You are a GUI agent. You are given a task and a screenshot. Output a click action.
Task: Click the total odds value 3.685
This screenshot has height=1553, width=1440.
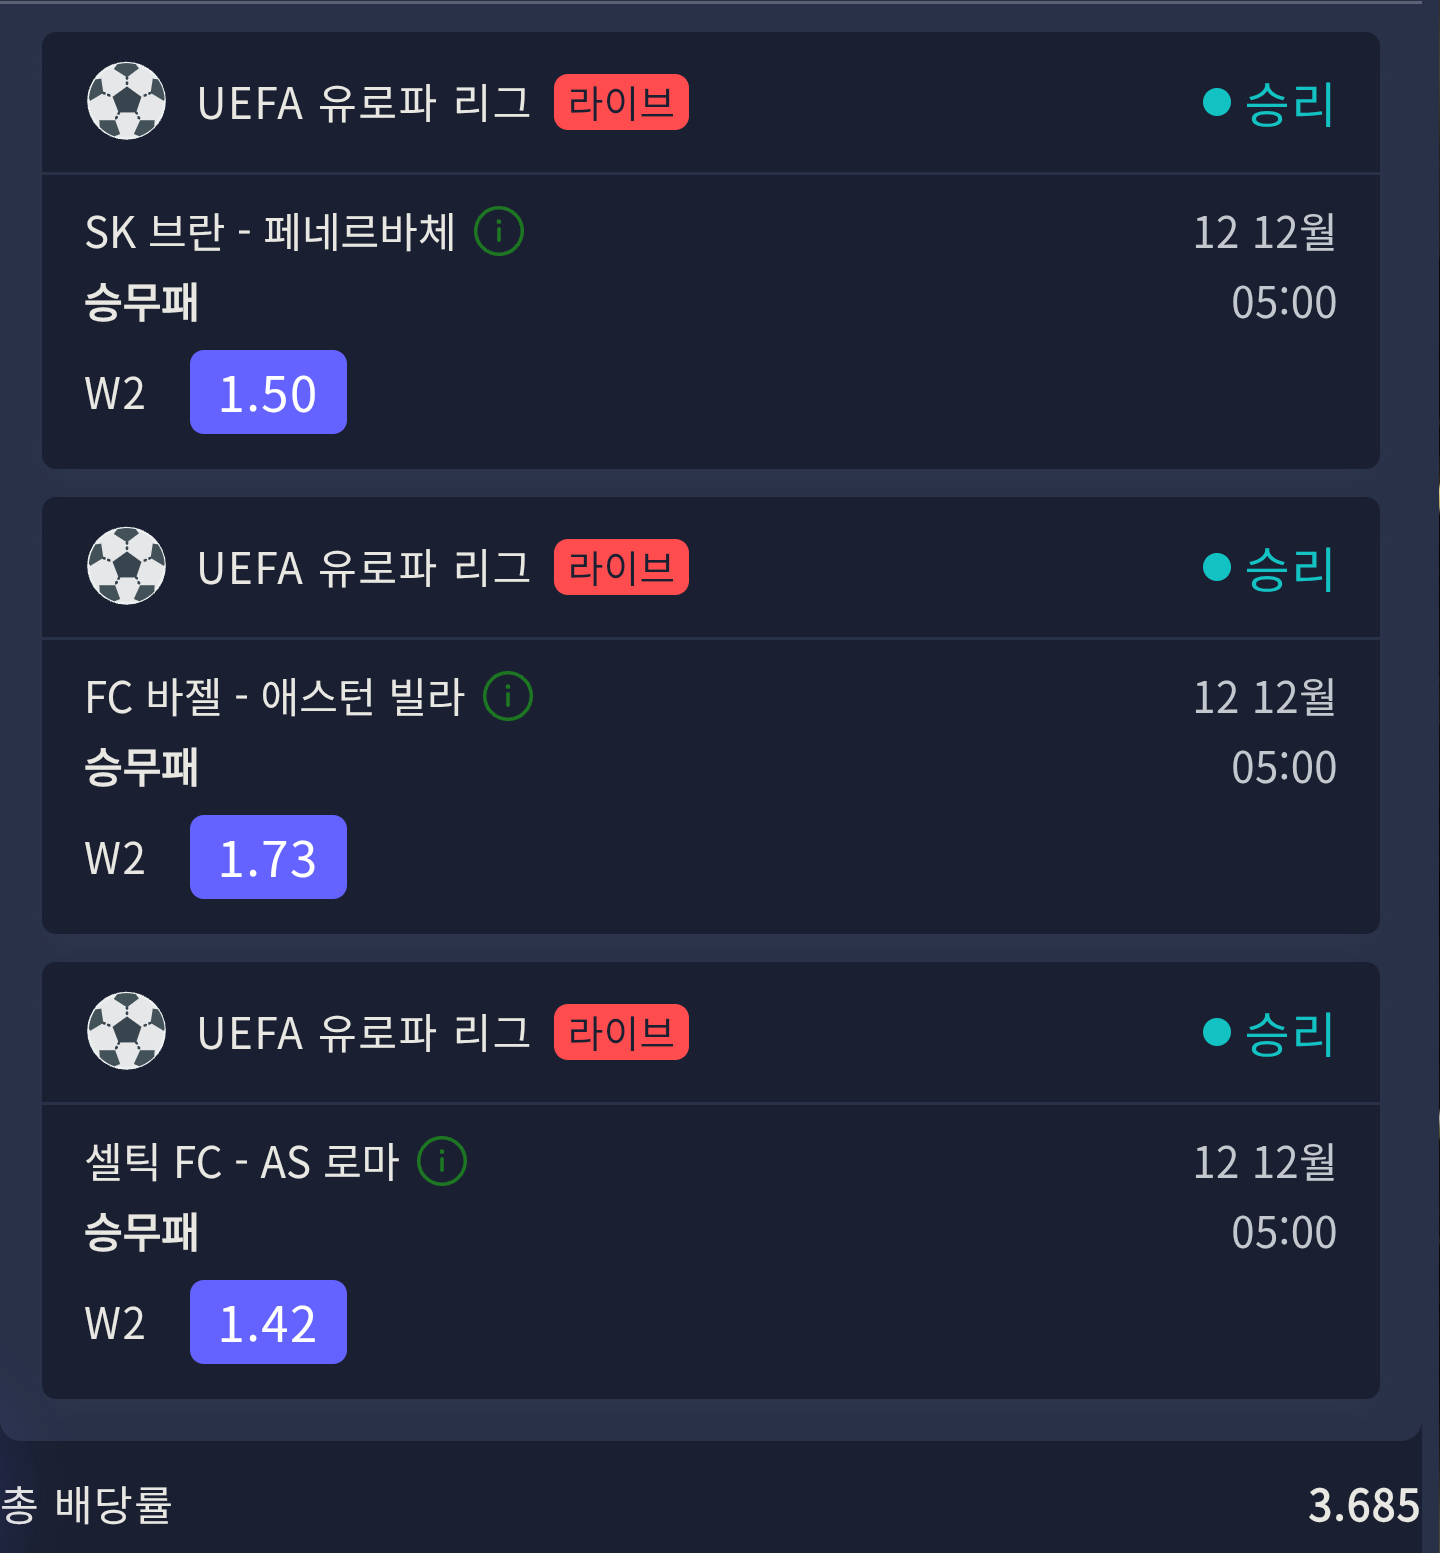click(x=1363, y=1505)
